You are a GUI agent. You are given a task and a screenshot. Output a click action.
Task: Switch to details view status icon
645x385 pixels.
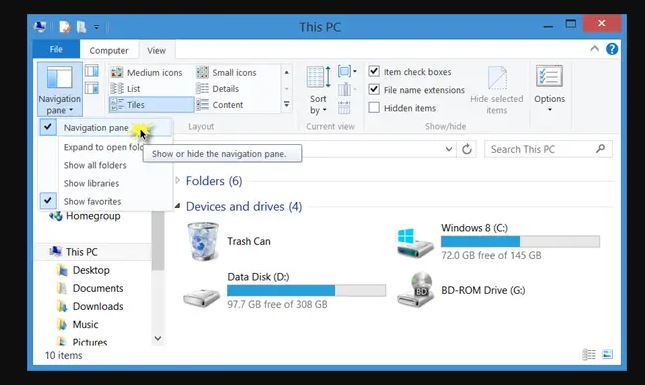[589, 354]
